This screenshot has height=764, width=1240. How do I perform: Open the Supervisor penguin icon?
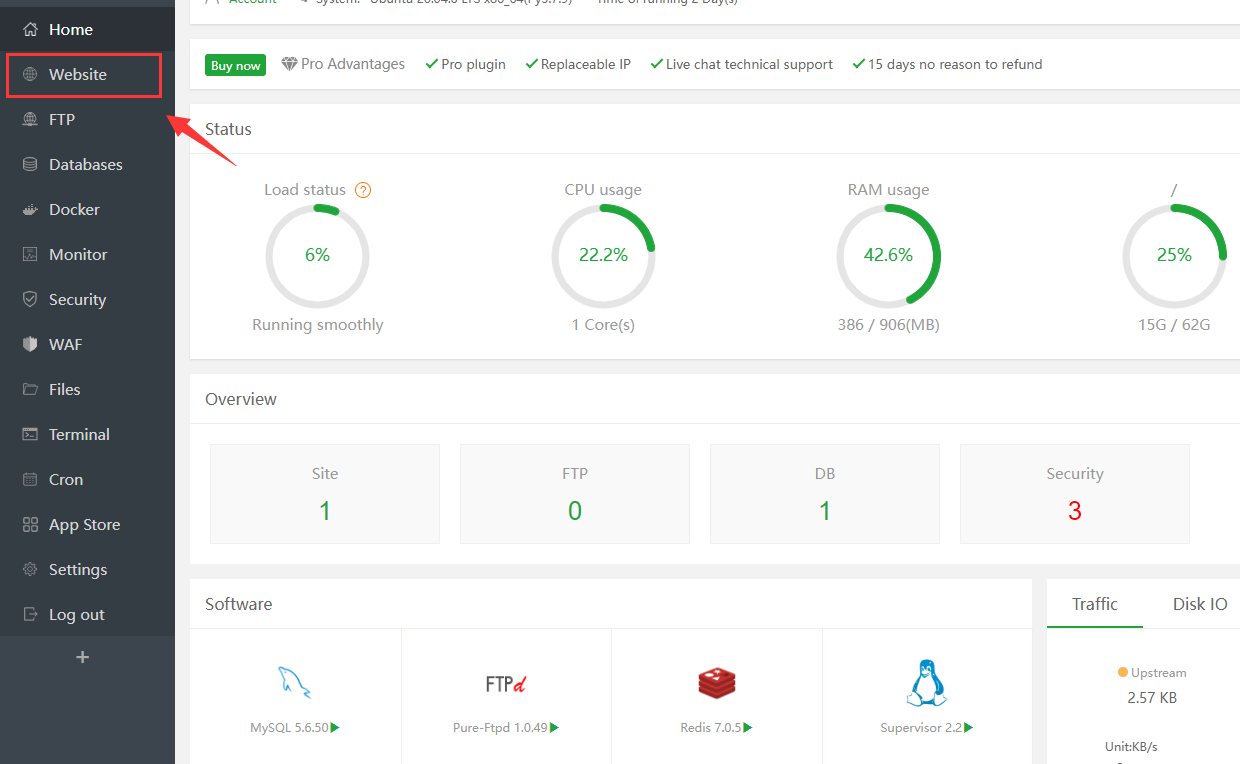pyautogui.click(x=926, y=684)
